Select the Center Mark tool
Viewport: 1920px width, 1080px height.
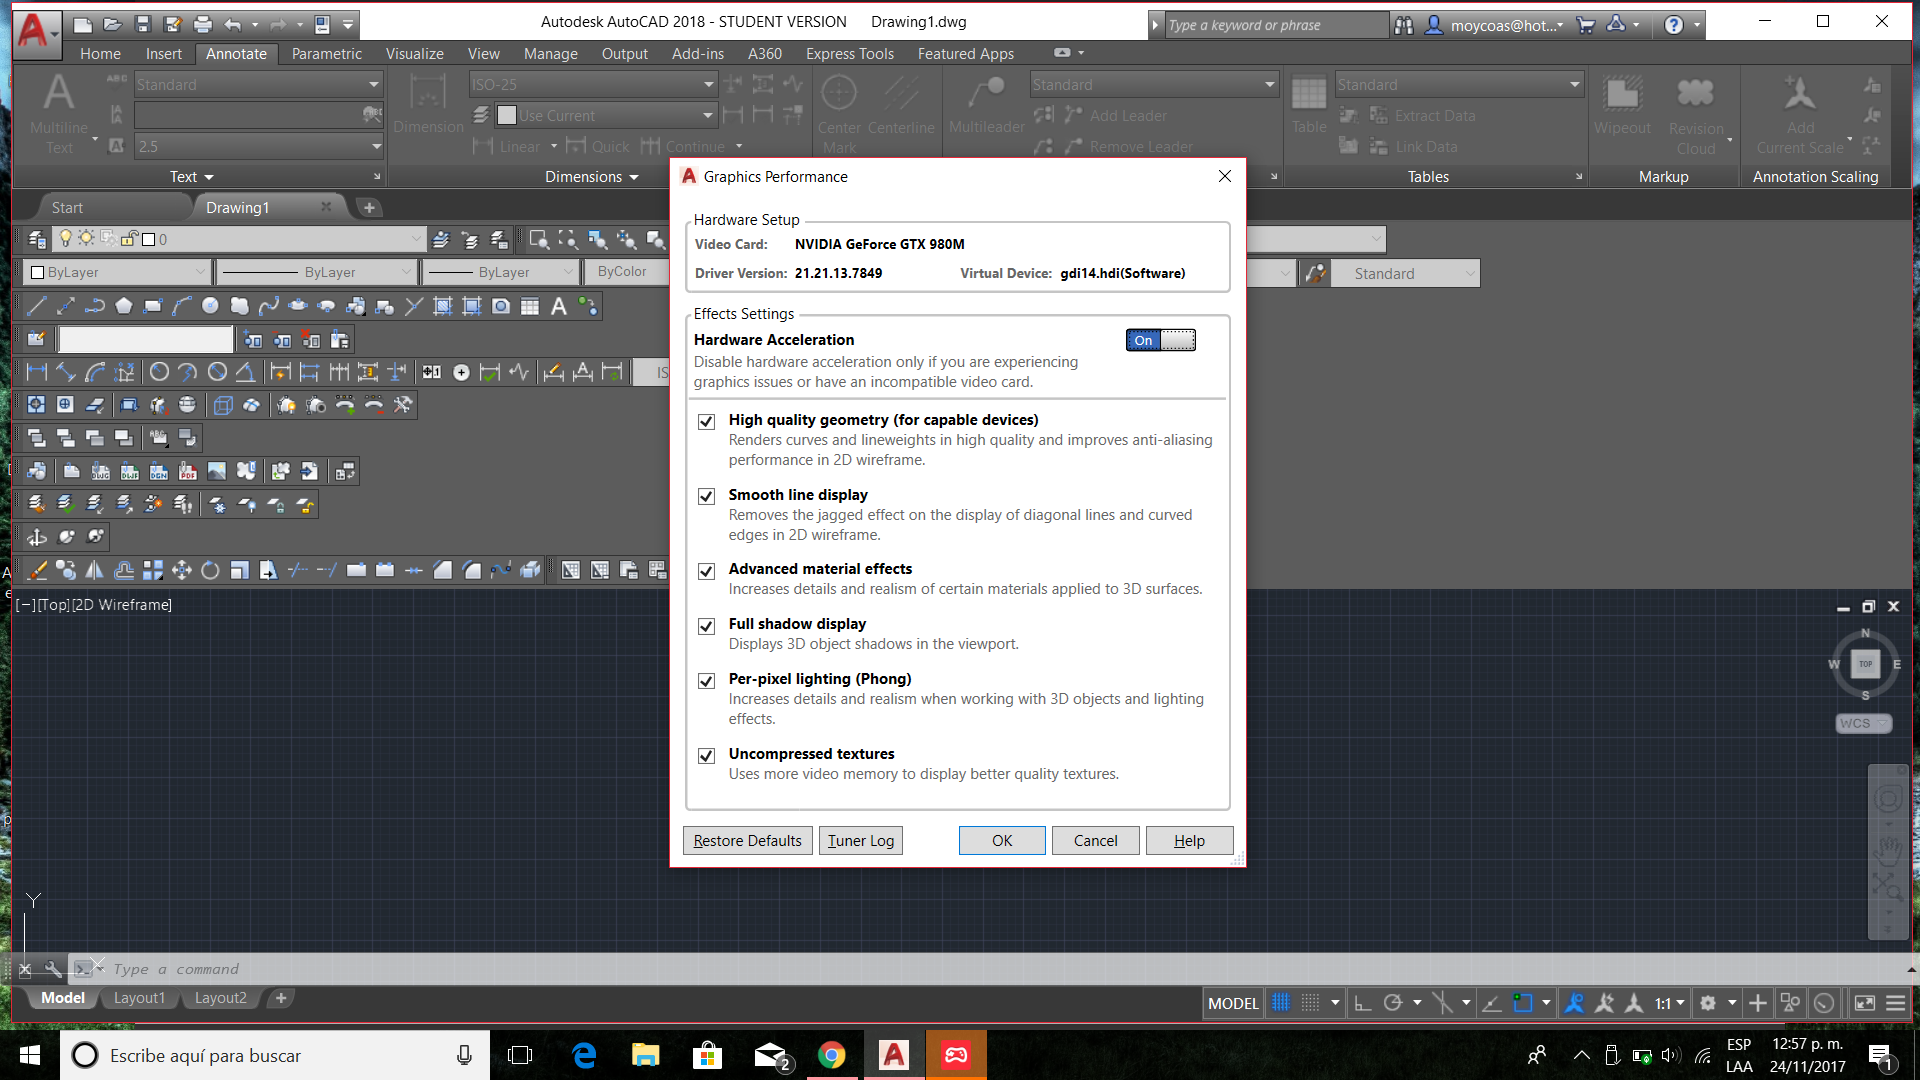pyautogui.click(x=839, y=110)
